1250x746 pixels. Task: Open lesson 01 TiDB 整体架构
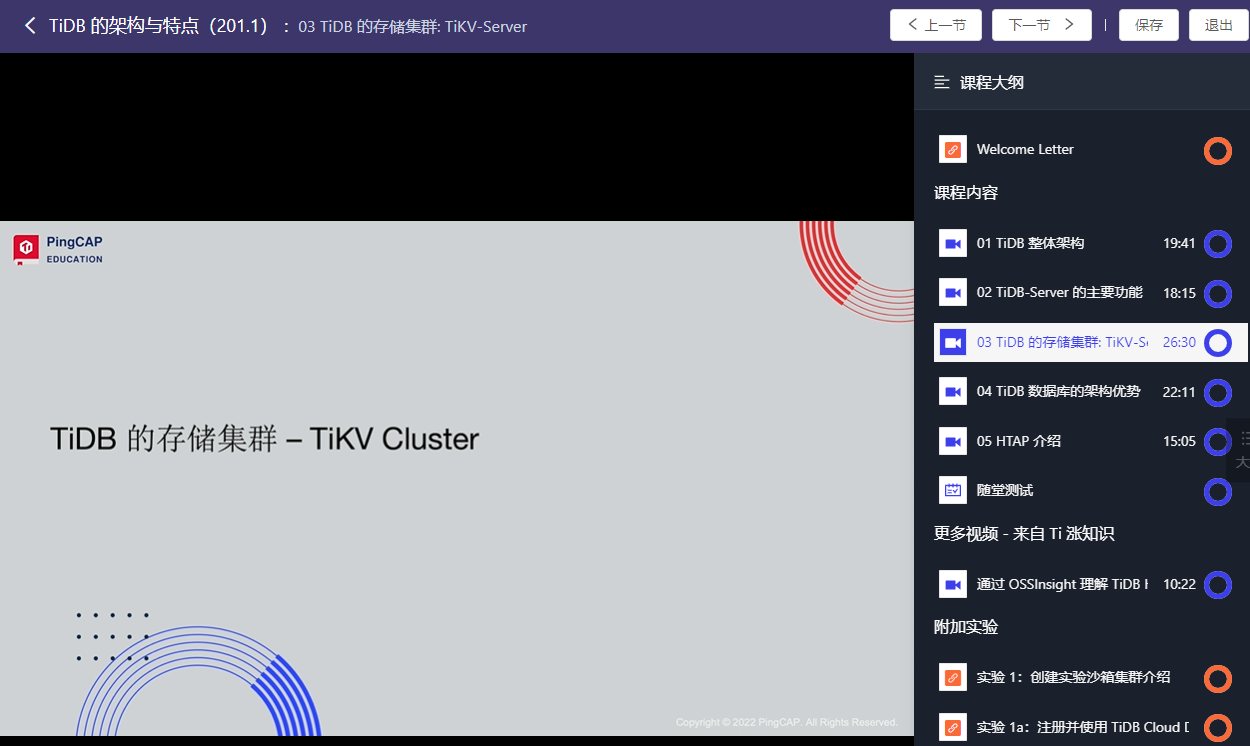tap(1030, 243)
